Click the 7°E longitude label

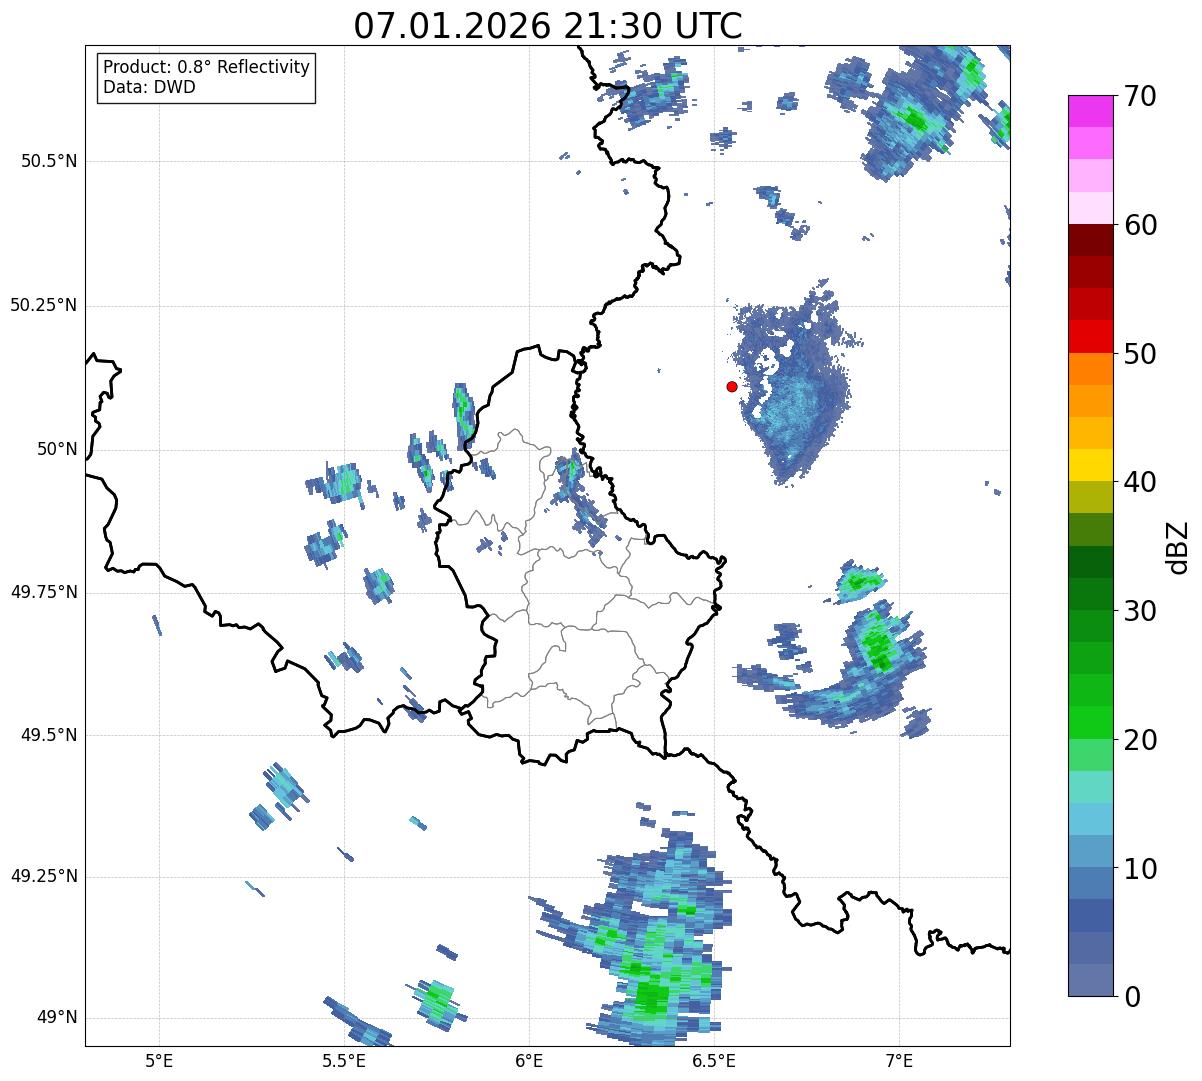(899, 1060)
